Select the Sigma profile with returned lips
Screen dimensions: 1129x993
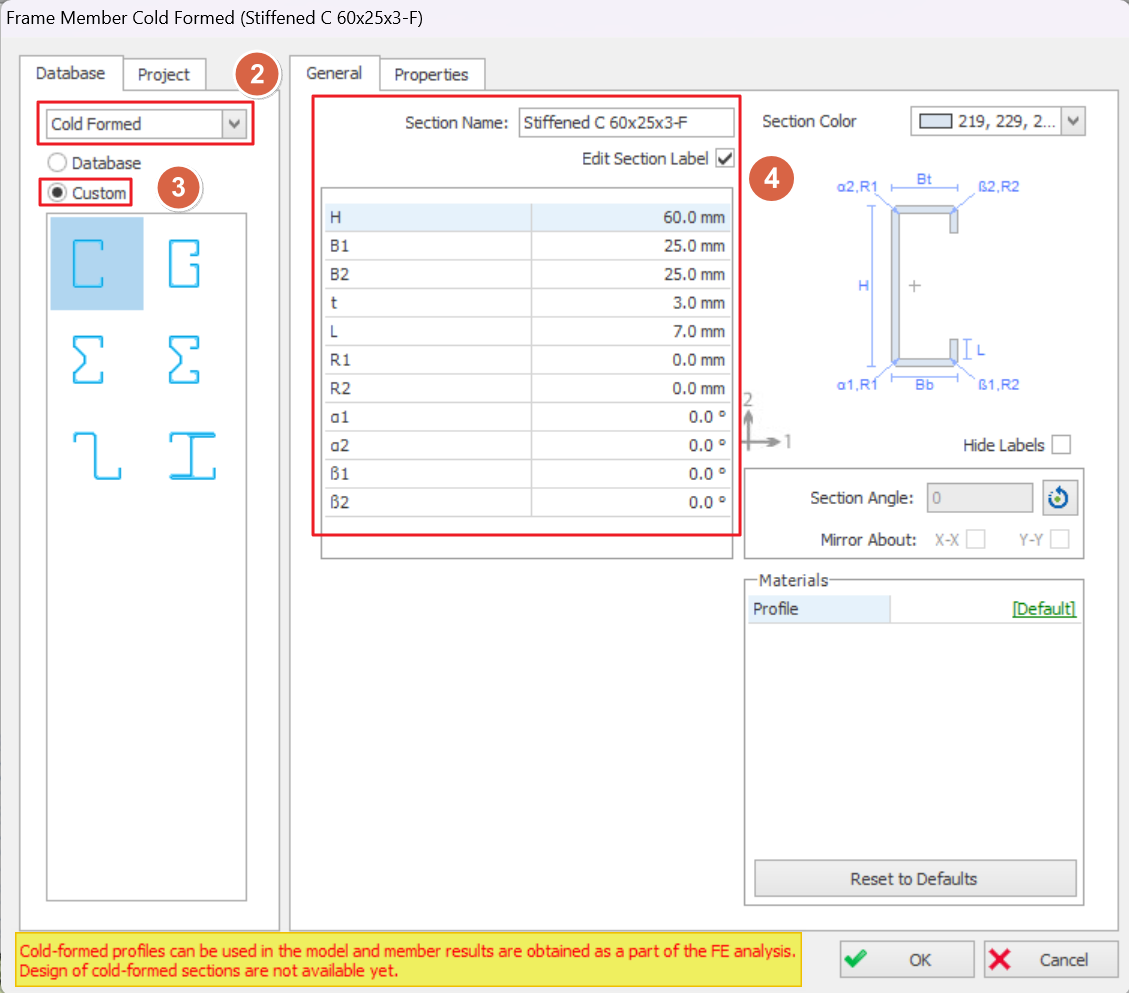(184, 360)
